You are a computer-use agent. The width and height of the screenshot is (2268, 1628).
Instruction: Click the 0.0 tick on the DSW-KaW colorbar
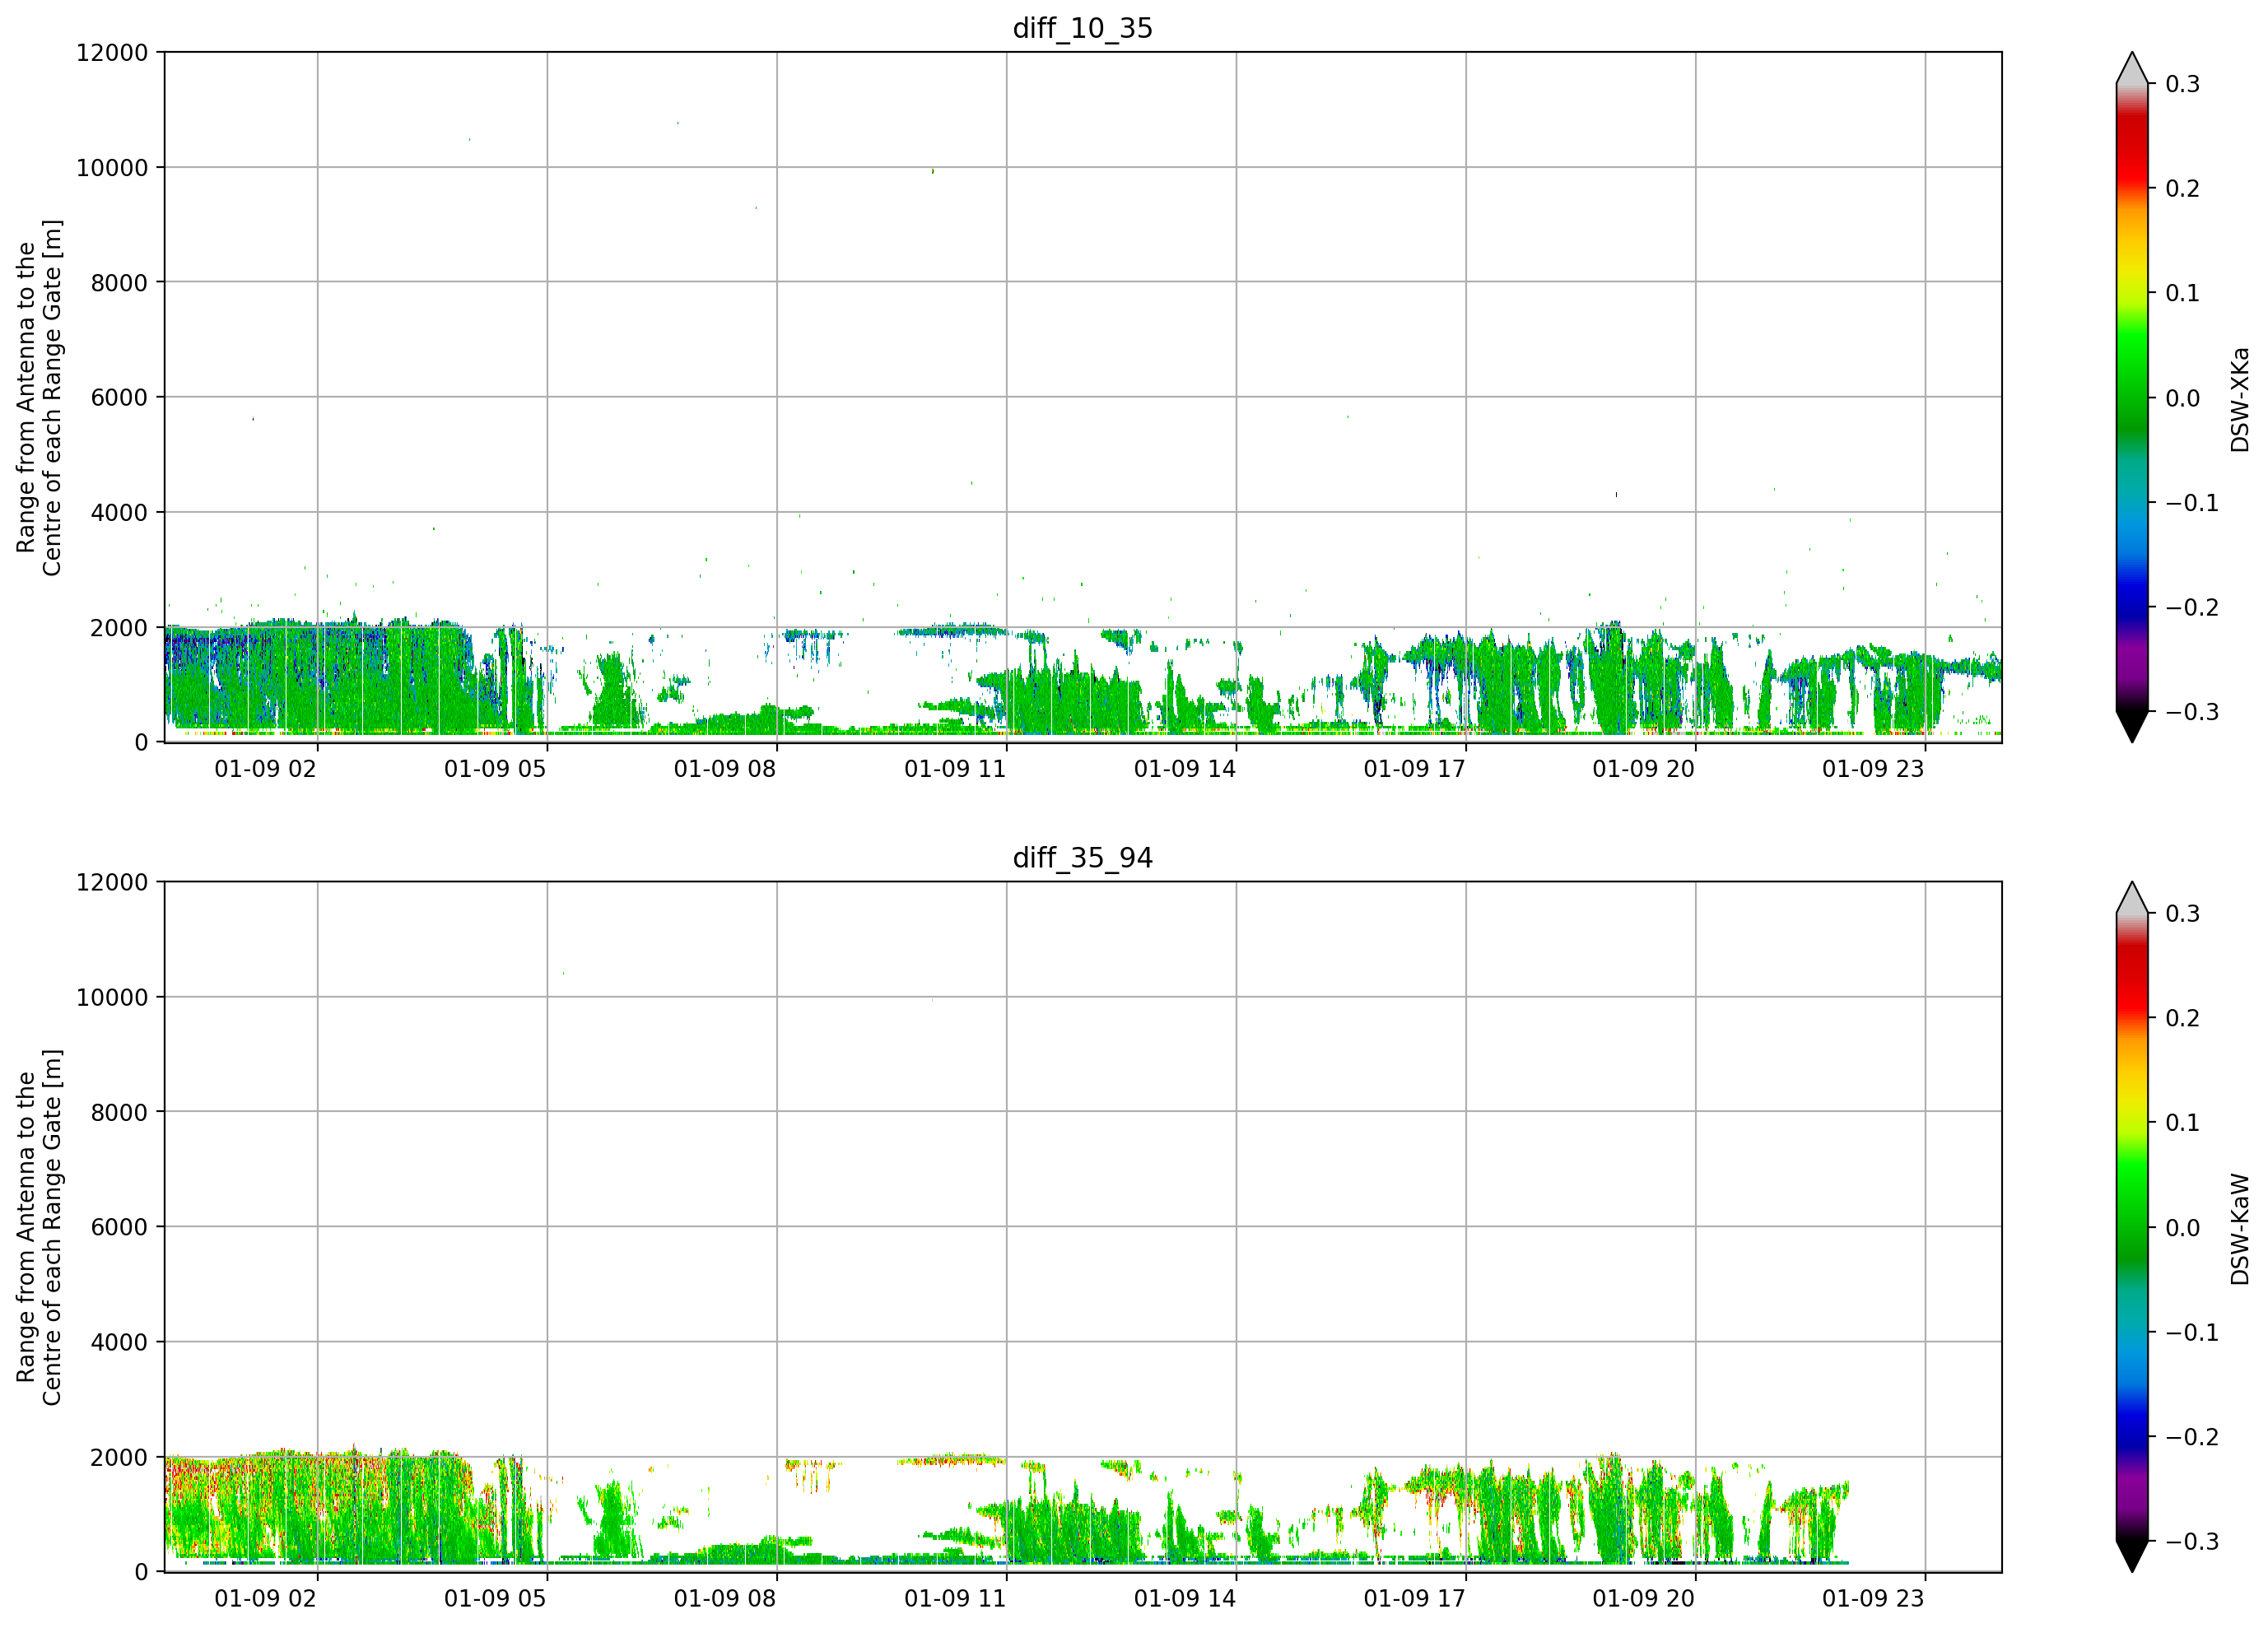(2182, 1229)
